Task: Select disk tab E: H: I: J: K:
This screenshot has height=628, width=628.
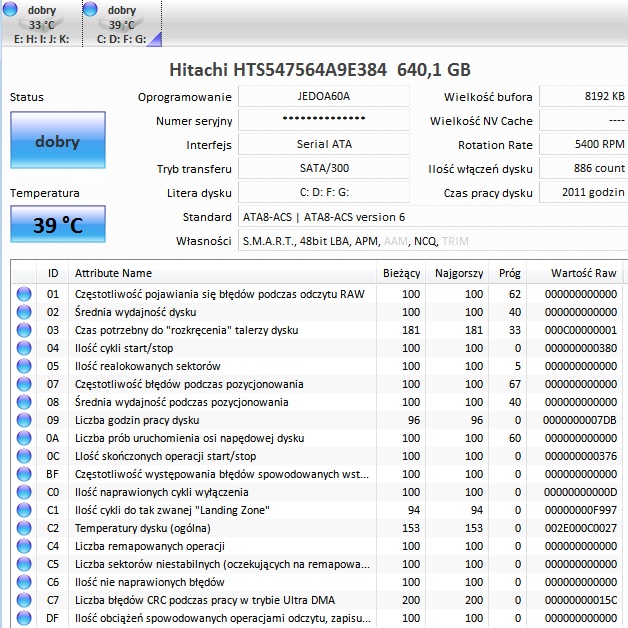Action: pos(41,23)
